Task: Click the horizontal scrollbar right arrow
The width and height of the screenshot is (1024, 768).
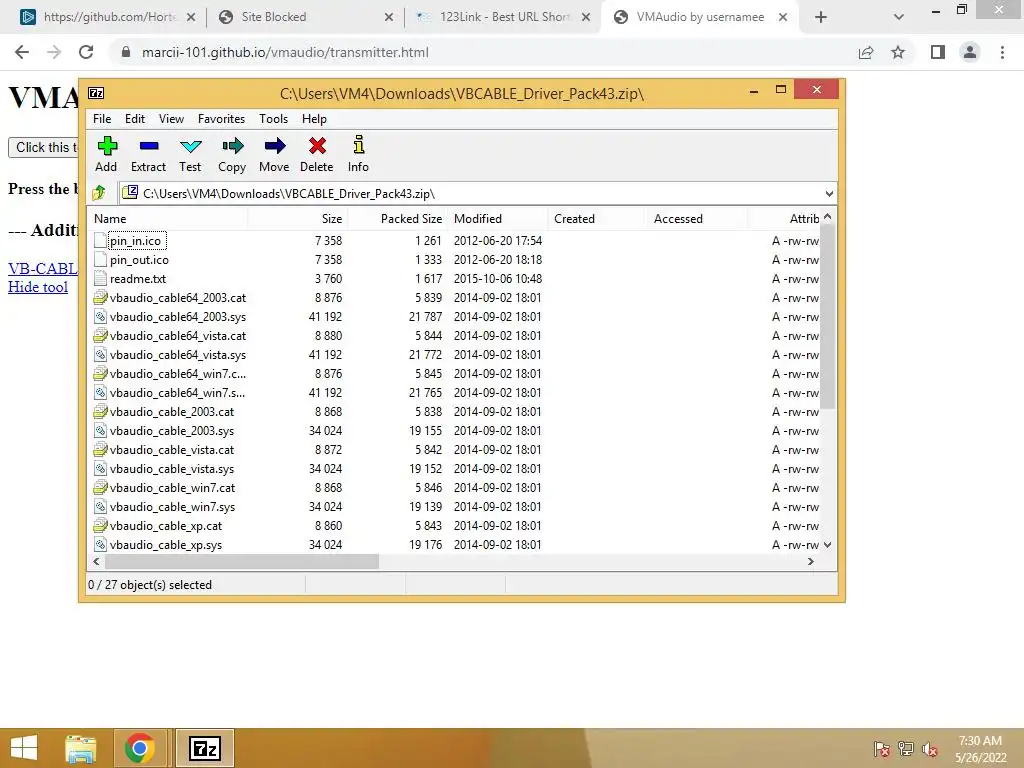Action: (811, 562)
